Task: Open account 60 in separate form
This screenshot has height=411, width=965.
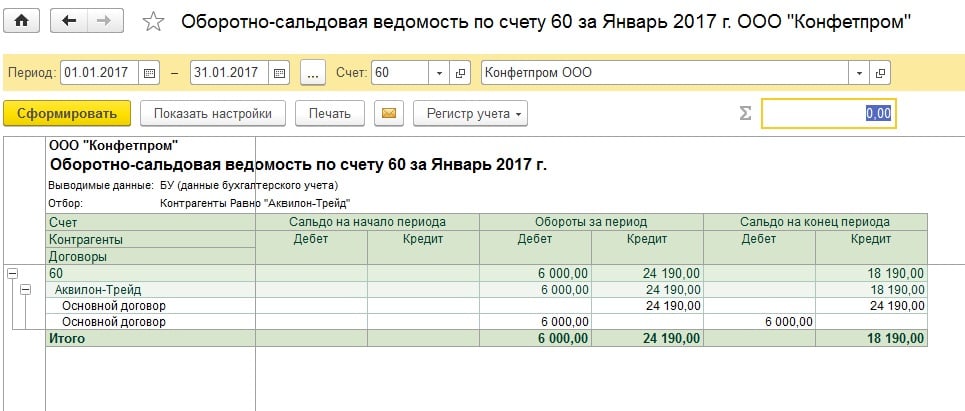Action: [x=460, y=73]
